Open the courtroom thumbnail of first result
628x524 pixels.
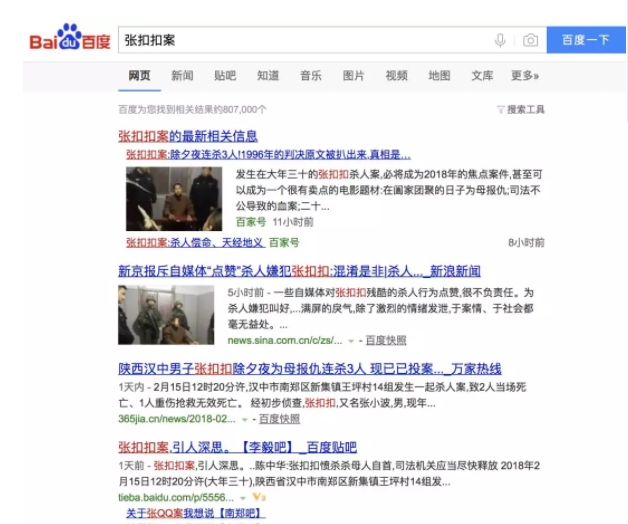[173, 198]
